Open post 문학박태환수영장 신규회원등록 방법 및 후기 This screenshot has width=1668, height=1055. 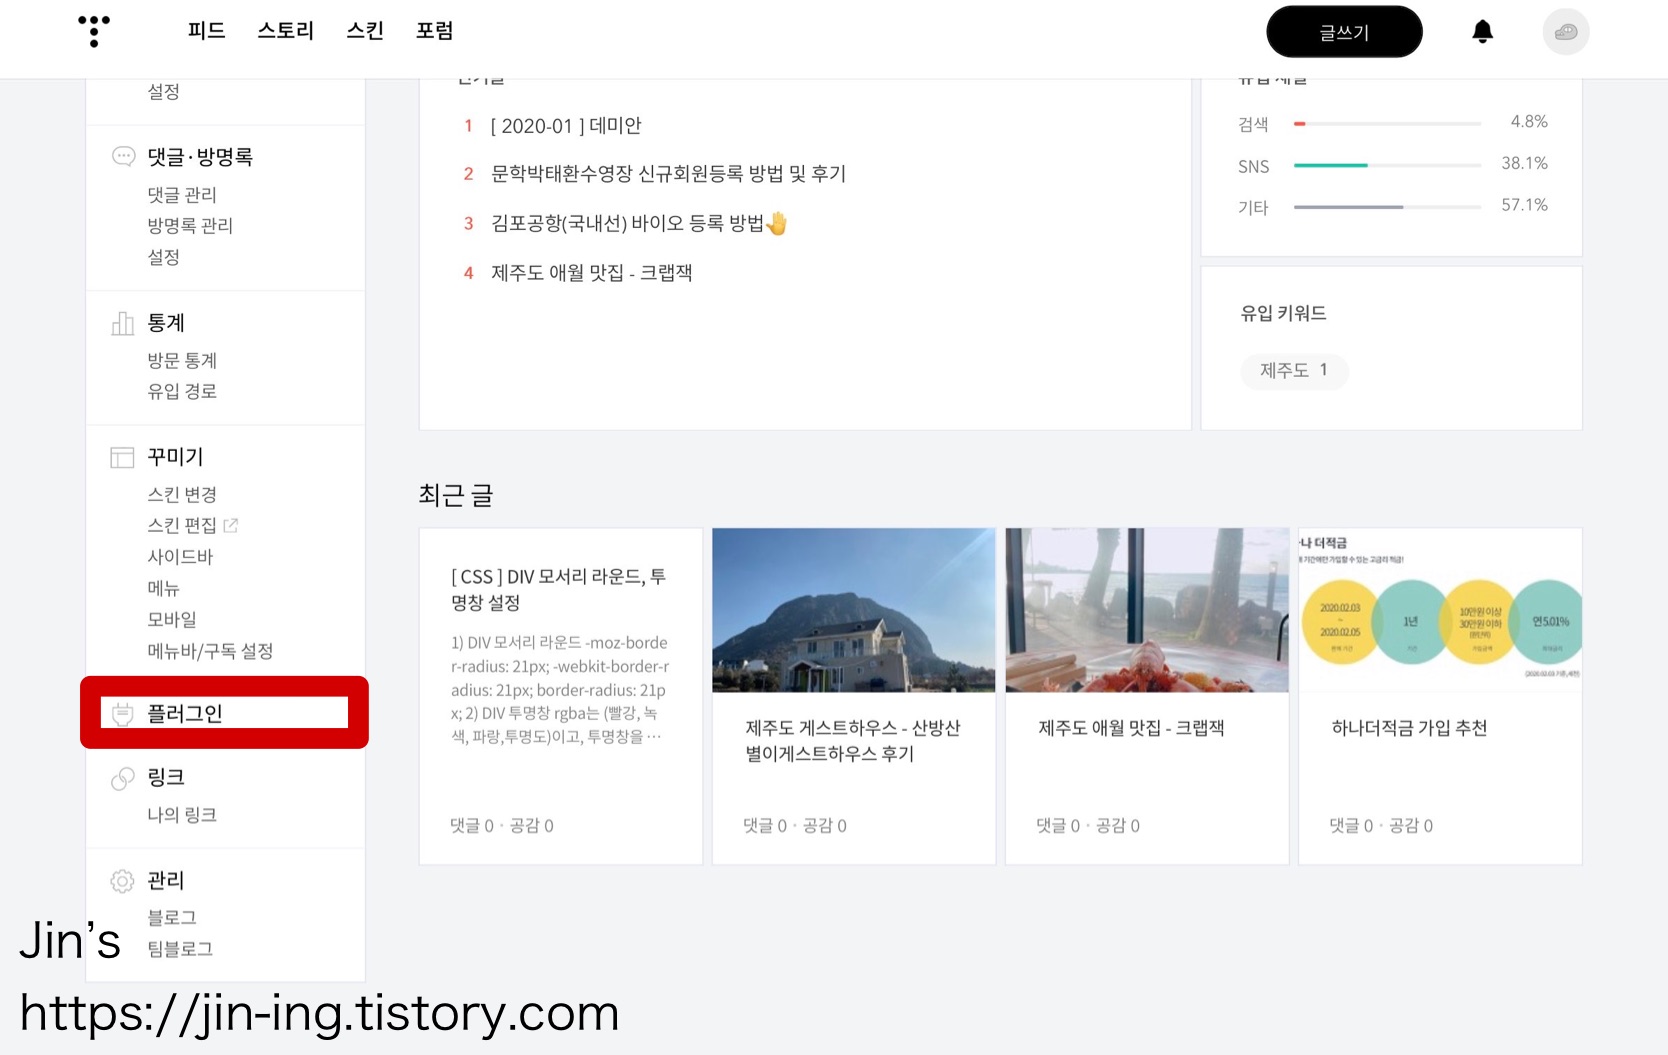(x=668, y=174)
